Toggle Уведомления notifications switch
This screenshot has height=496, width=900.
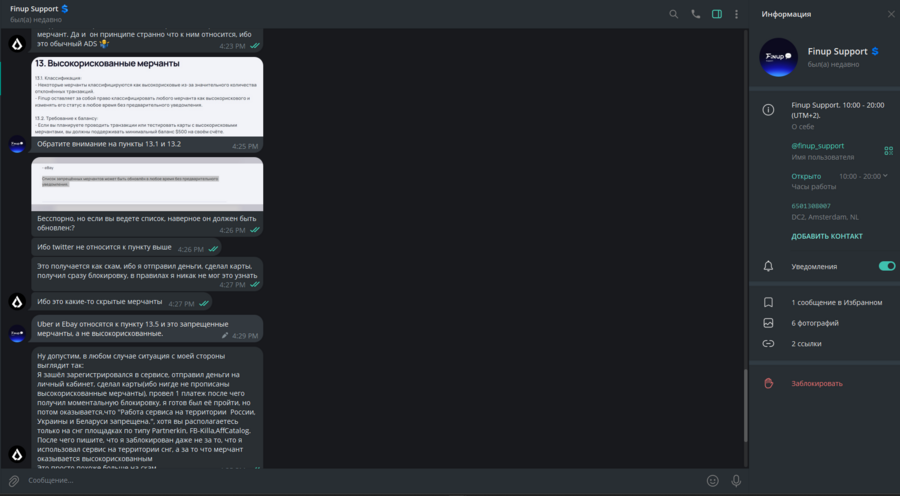pyautogui.click(x=886, y=266)
